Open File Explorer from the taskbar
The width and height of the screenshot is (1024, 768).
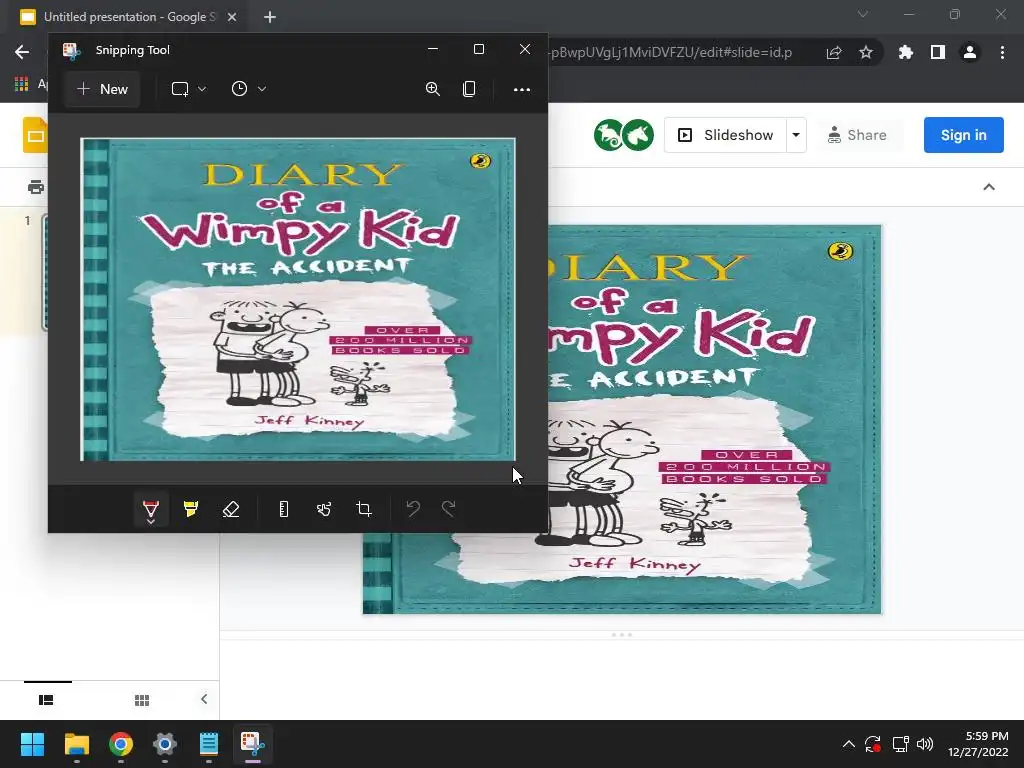click(x=76, y=744)
